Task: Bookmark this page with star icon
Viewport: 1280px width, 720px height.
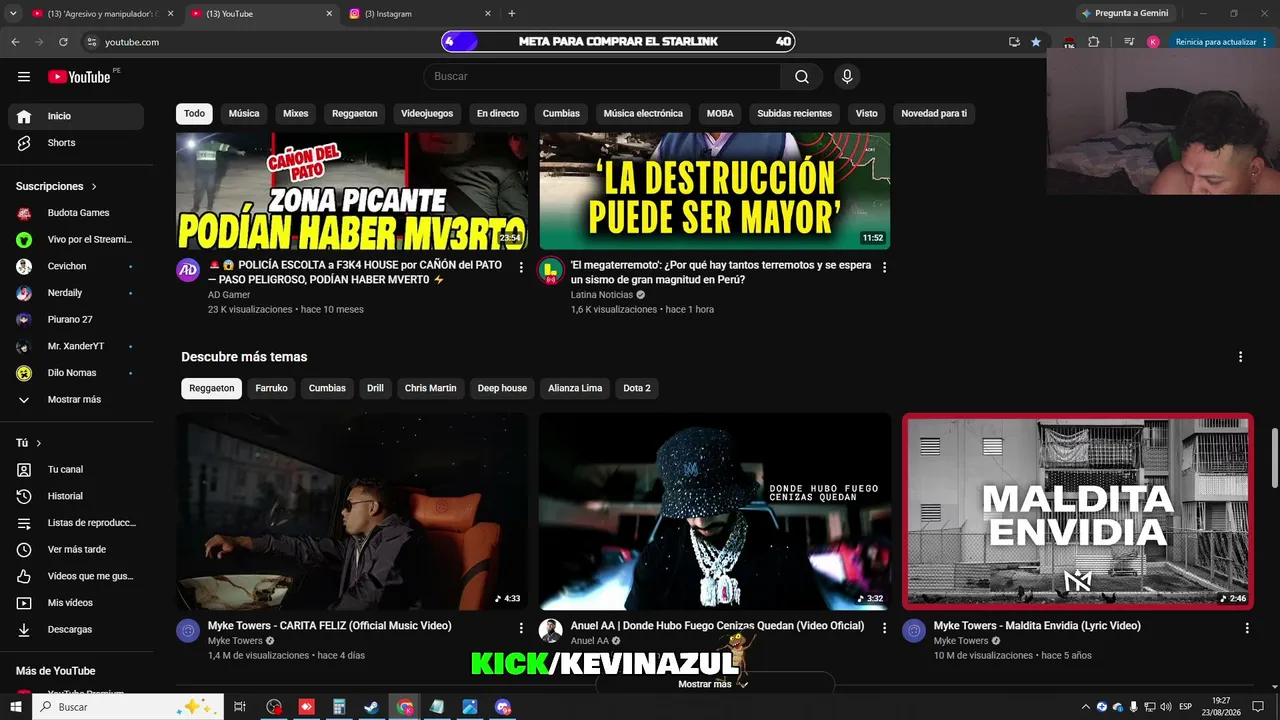Action: [x=1036, y=42]
